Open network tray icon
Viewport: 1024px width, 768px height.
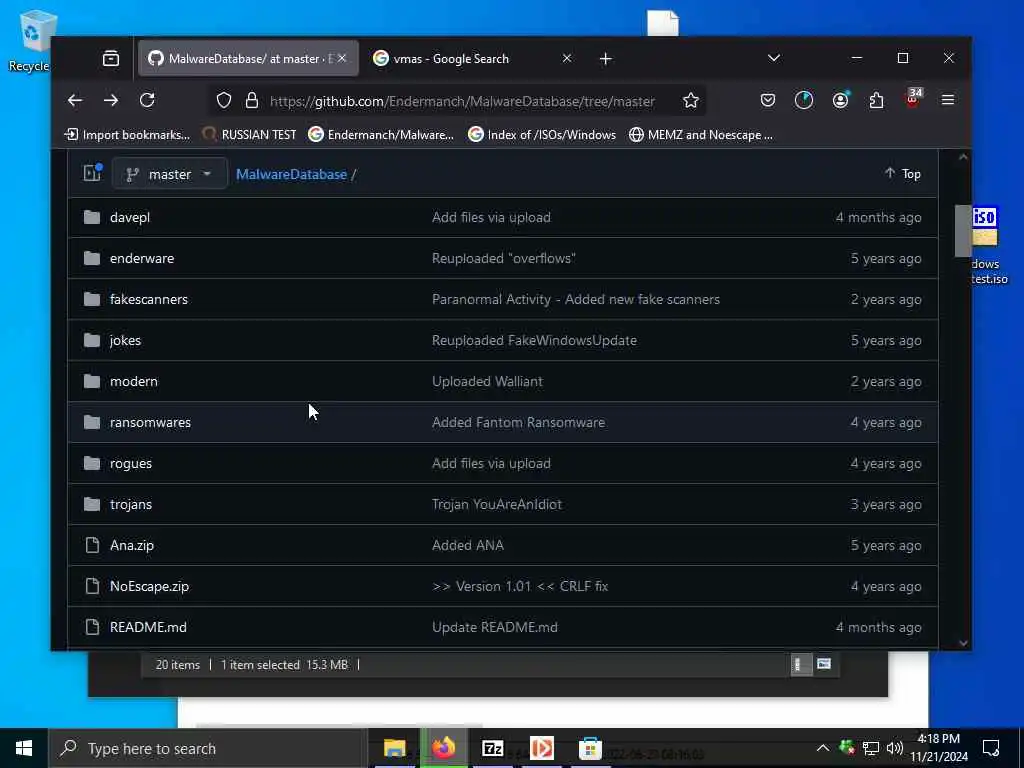click(871, 748)
